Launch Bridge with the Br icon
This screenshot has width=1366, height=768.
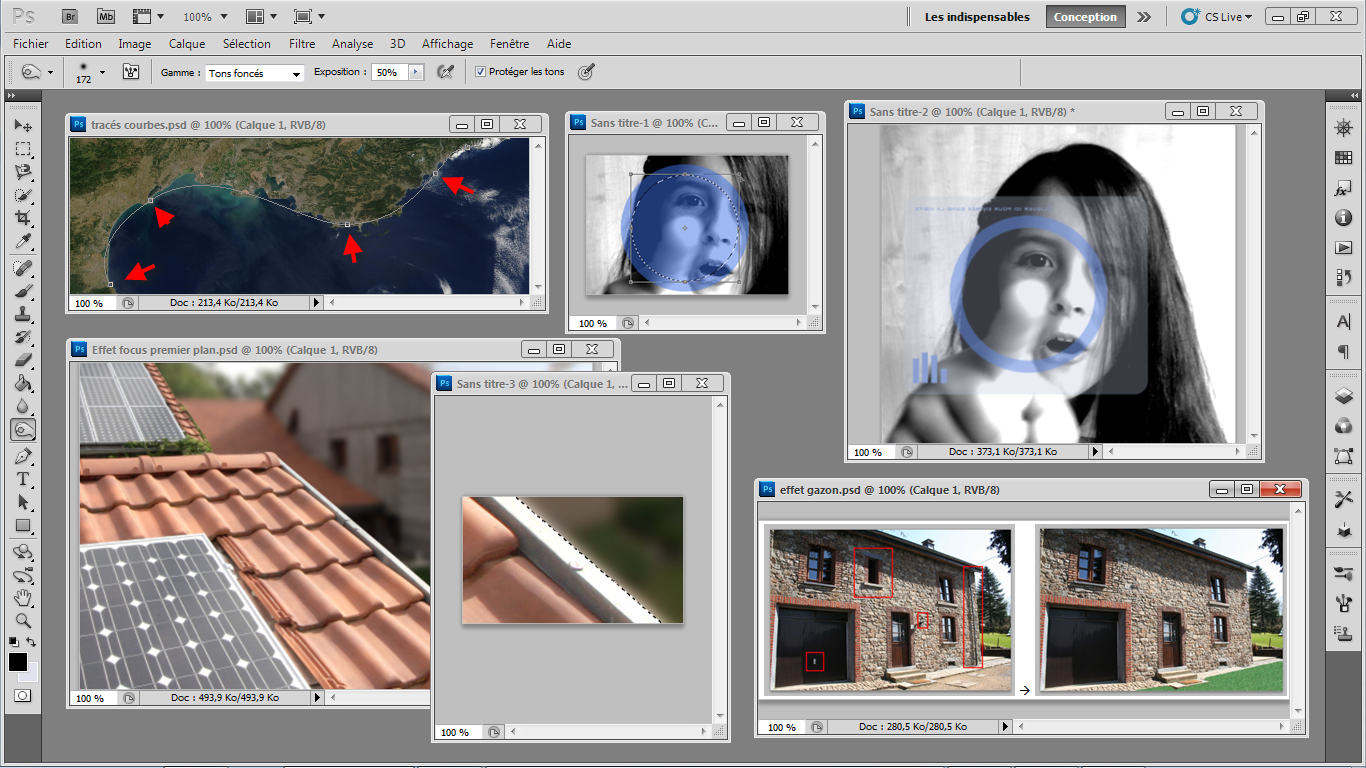pos(70,16)
